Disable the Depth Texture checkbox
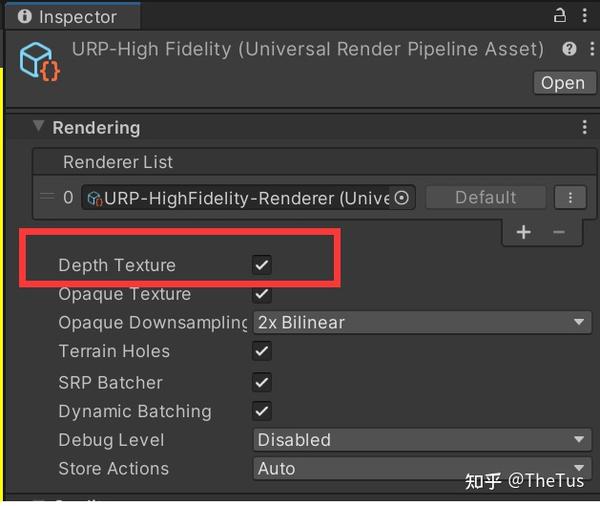 [262, 265]
